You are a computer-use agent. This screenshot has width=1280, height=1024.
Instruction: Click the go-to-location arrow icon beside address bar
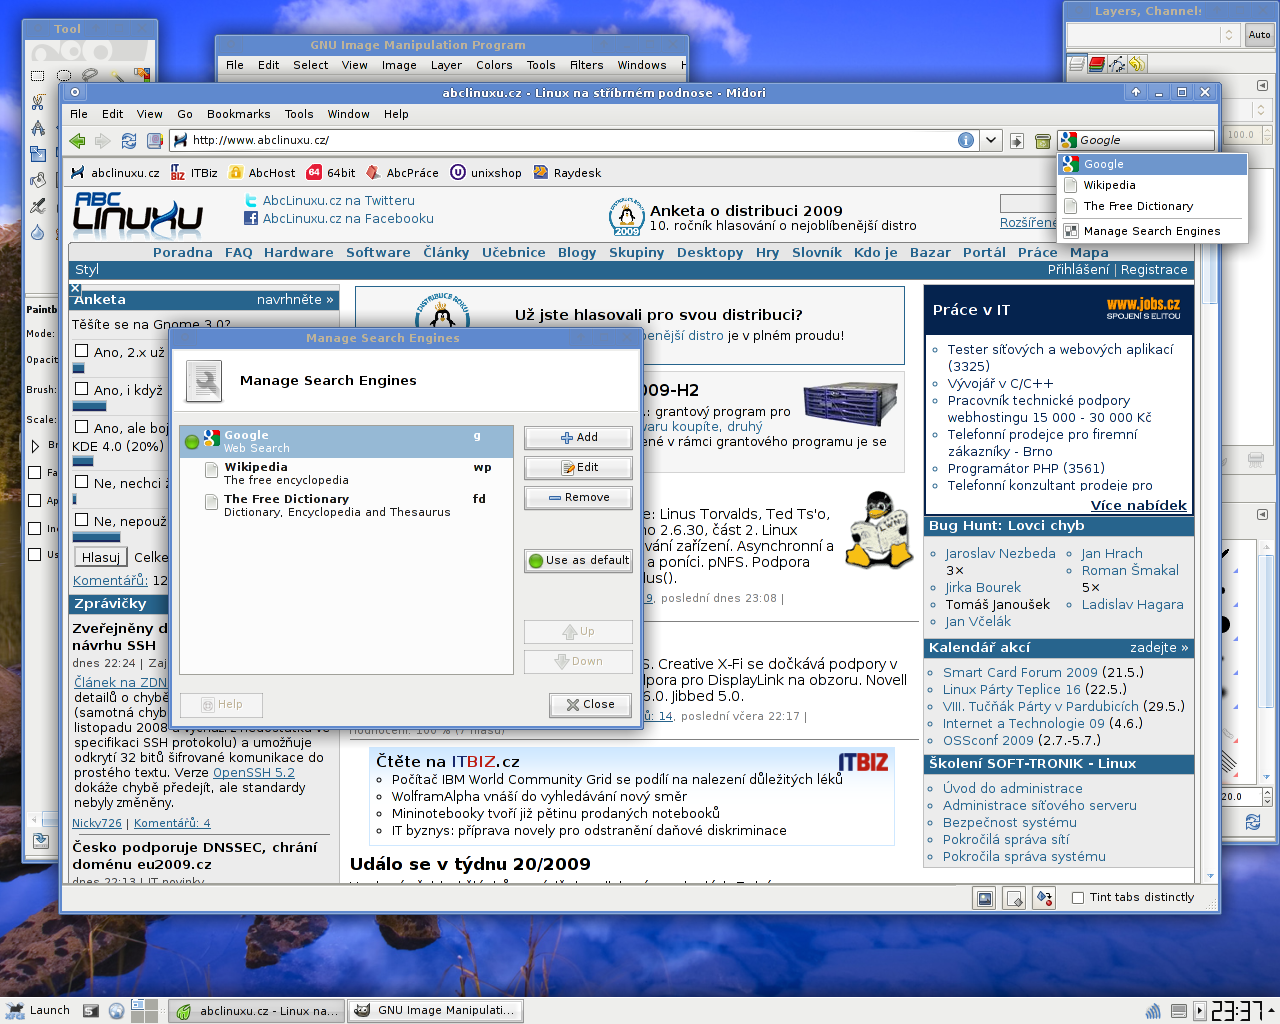coord(1017,140)
